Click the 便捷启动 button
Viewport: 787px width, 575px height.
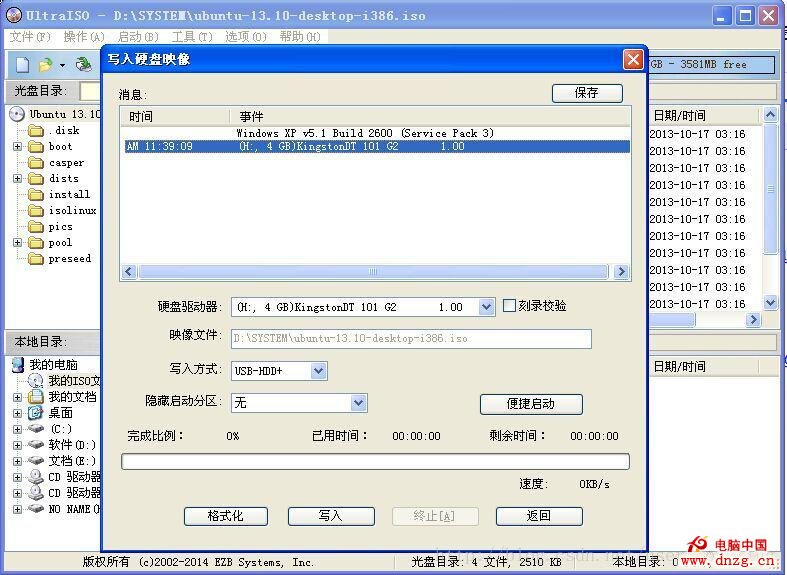pos(531,404)
